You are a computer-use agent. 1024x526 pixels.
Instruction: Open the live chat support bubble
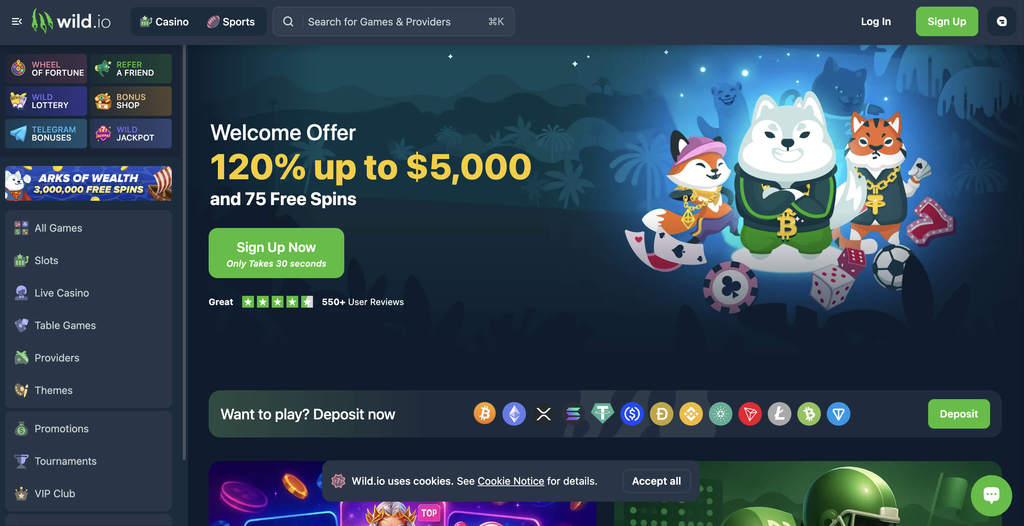991,495
